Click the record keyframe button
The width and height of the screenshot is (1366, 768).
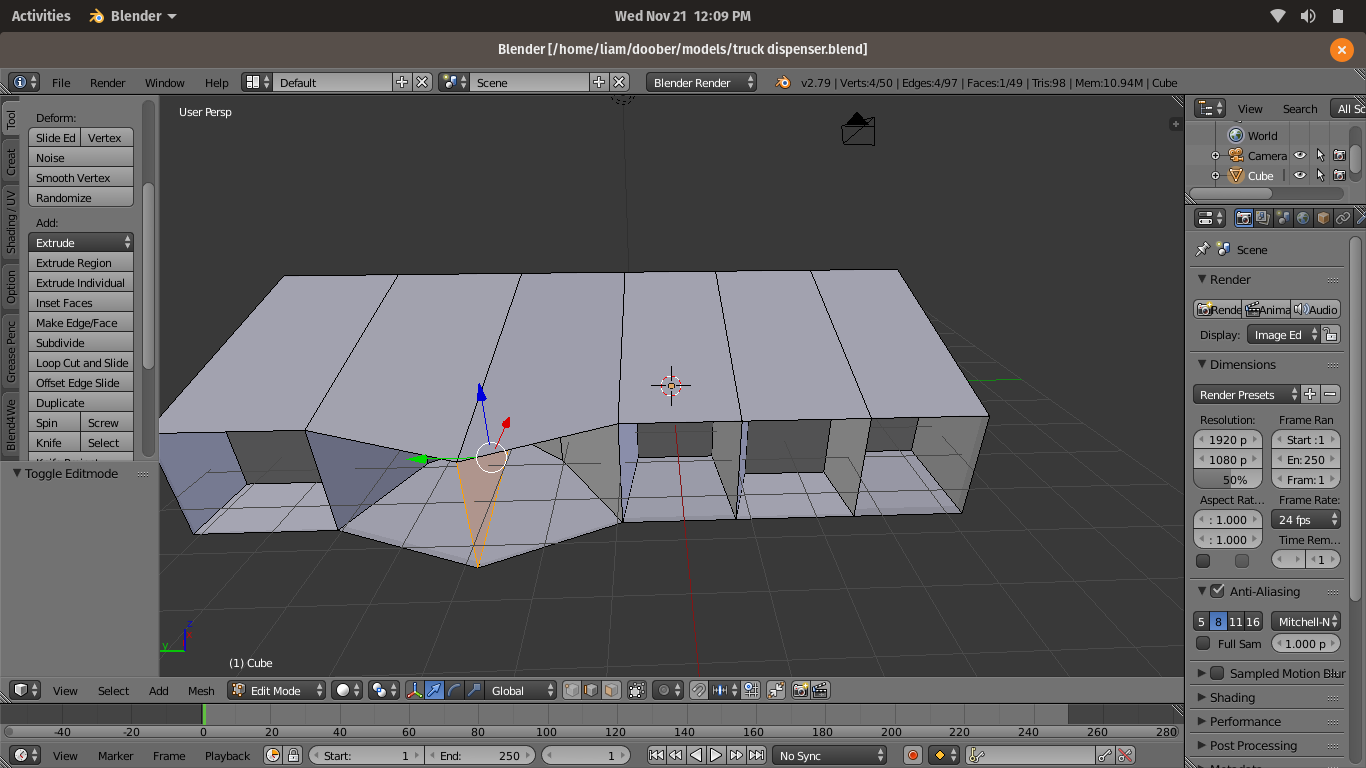coord(912,756)
